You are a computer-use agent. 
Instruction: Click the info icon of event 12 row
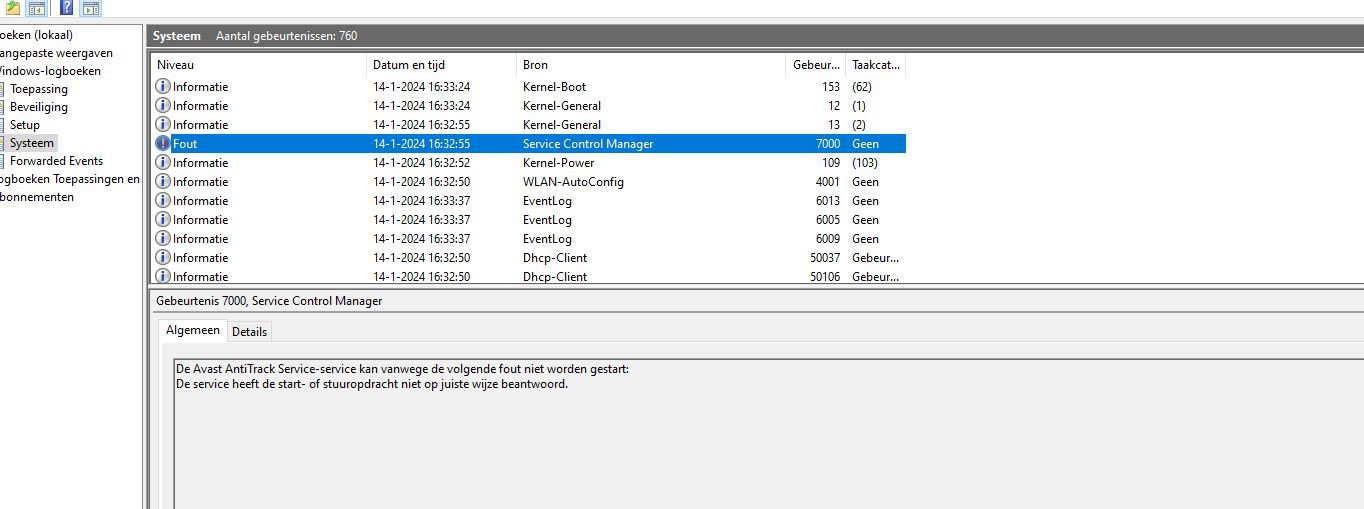[163, 105]
